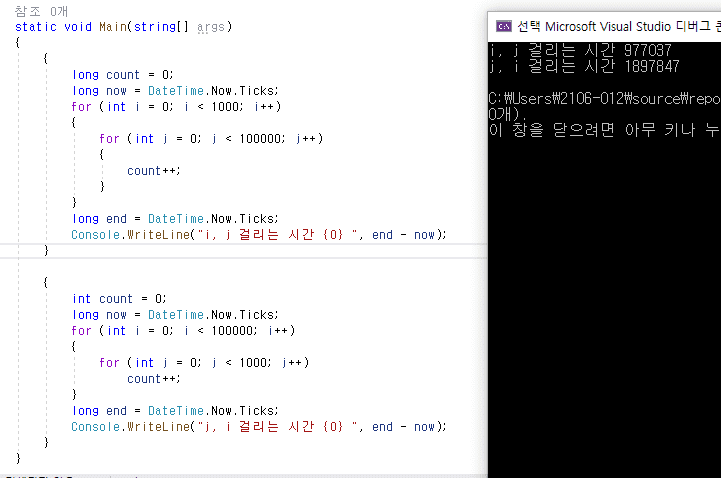Screen dimensions: 721x478
Task: Click the loop line 'j < 1000; j++'
Action: [204, 363]
